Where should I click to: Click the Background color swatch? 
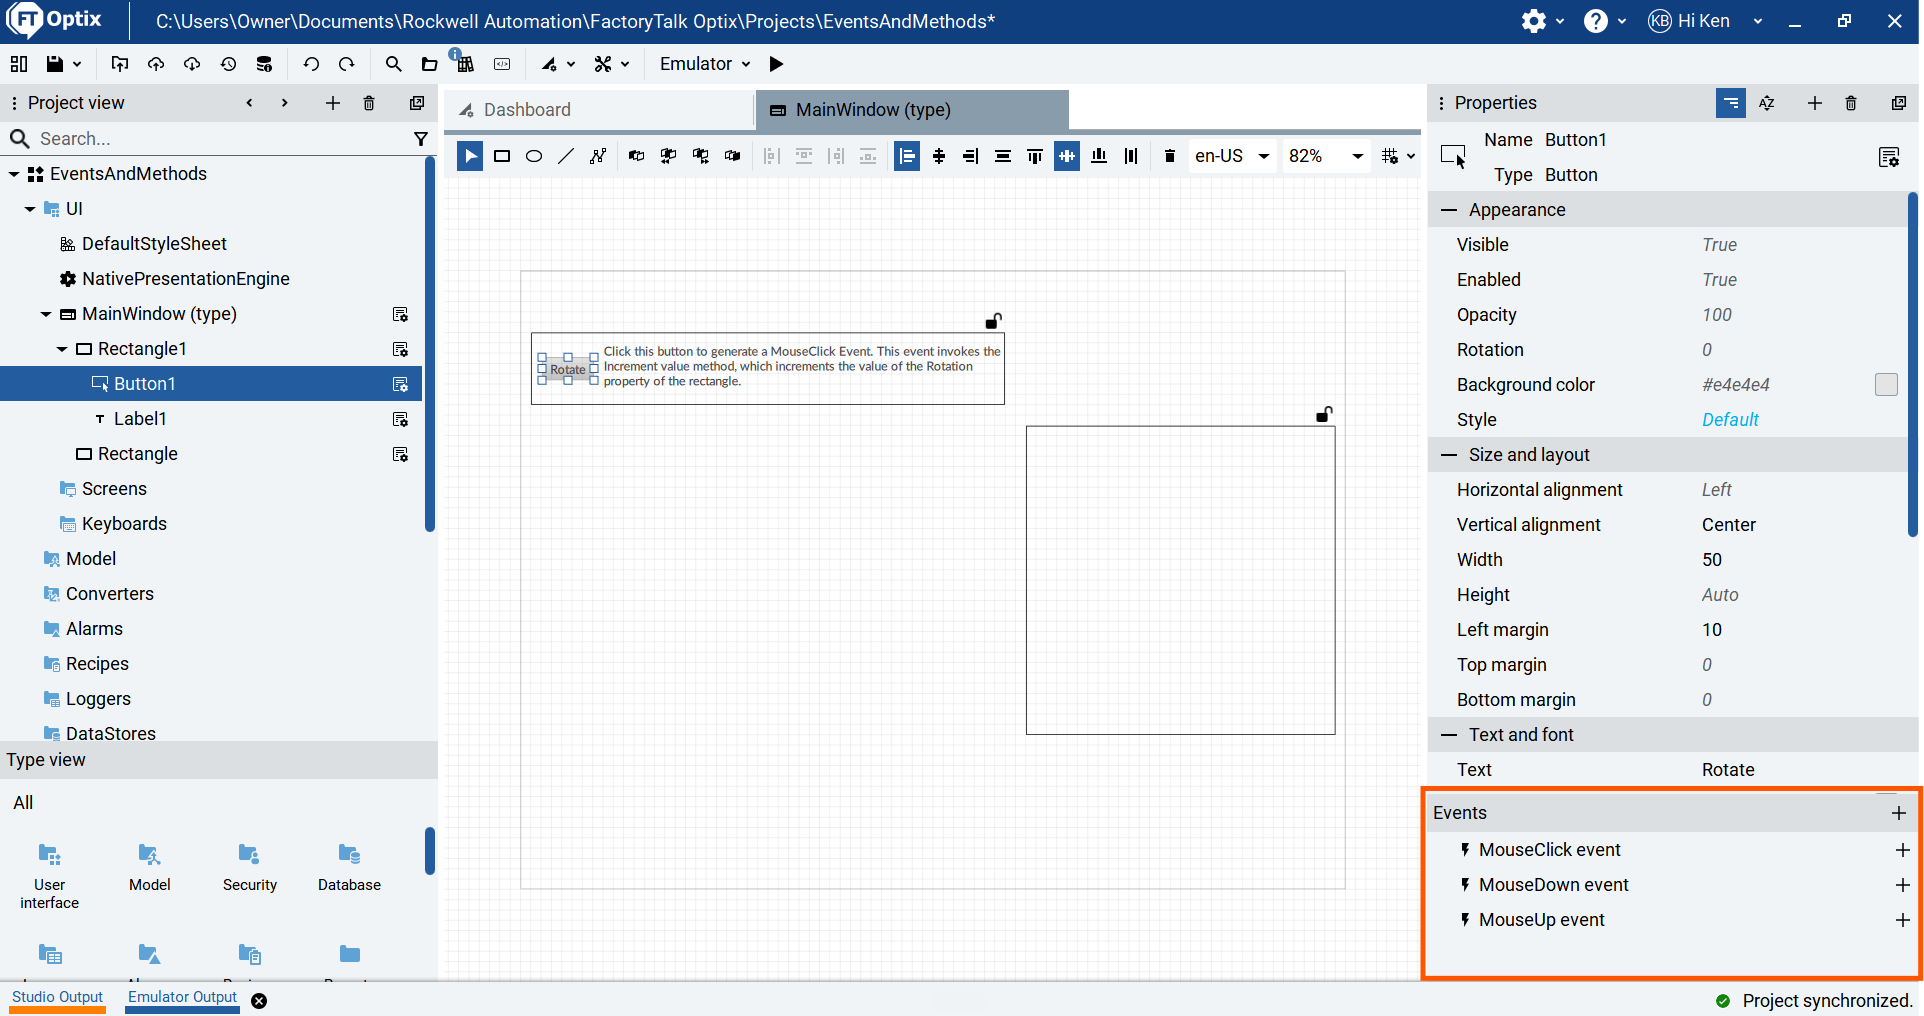point(1886,385)
